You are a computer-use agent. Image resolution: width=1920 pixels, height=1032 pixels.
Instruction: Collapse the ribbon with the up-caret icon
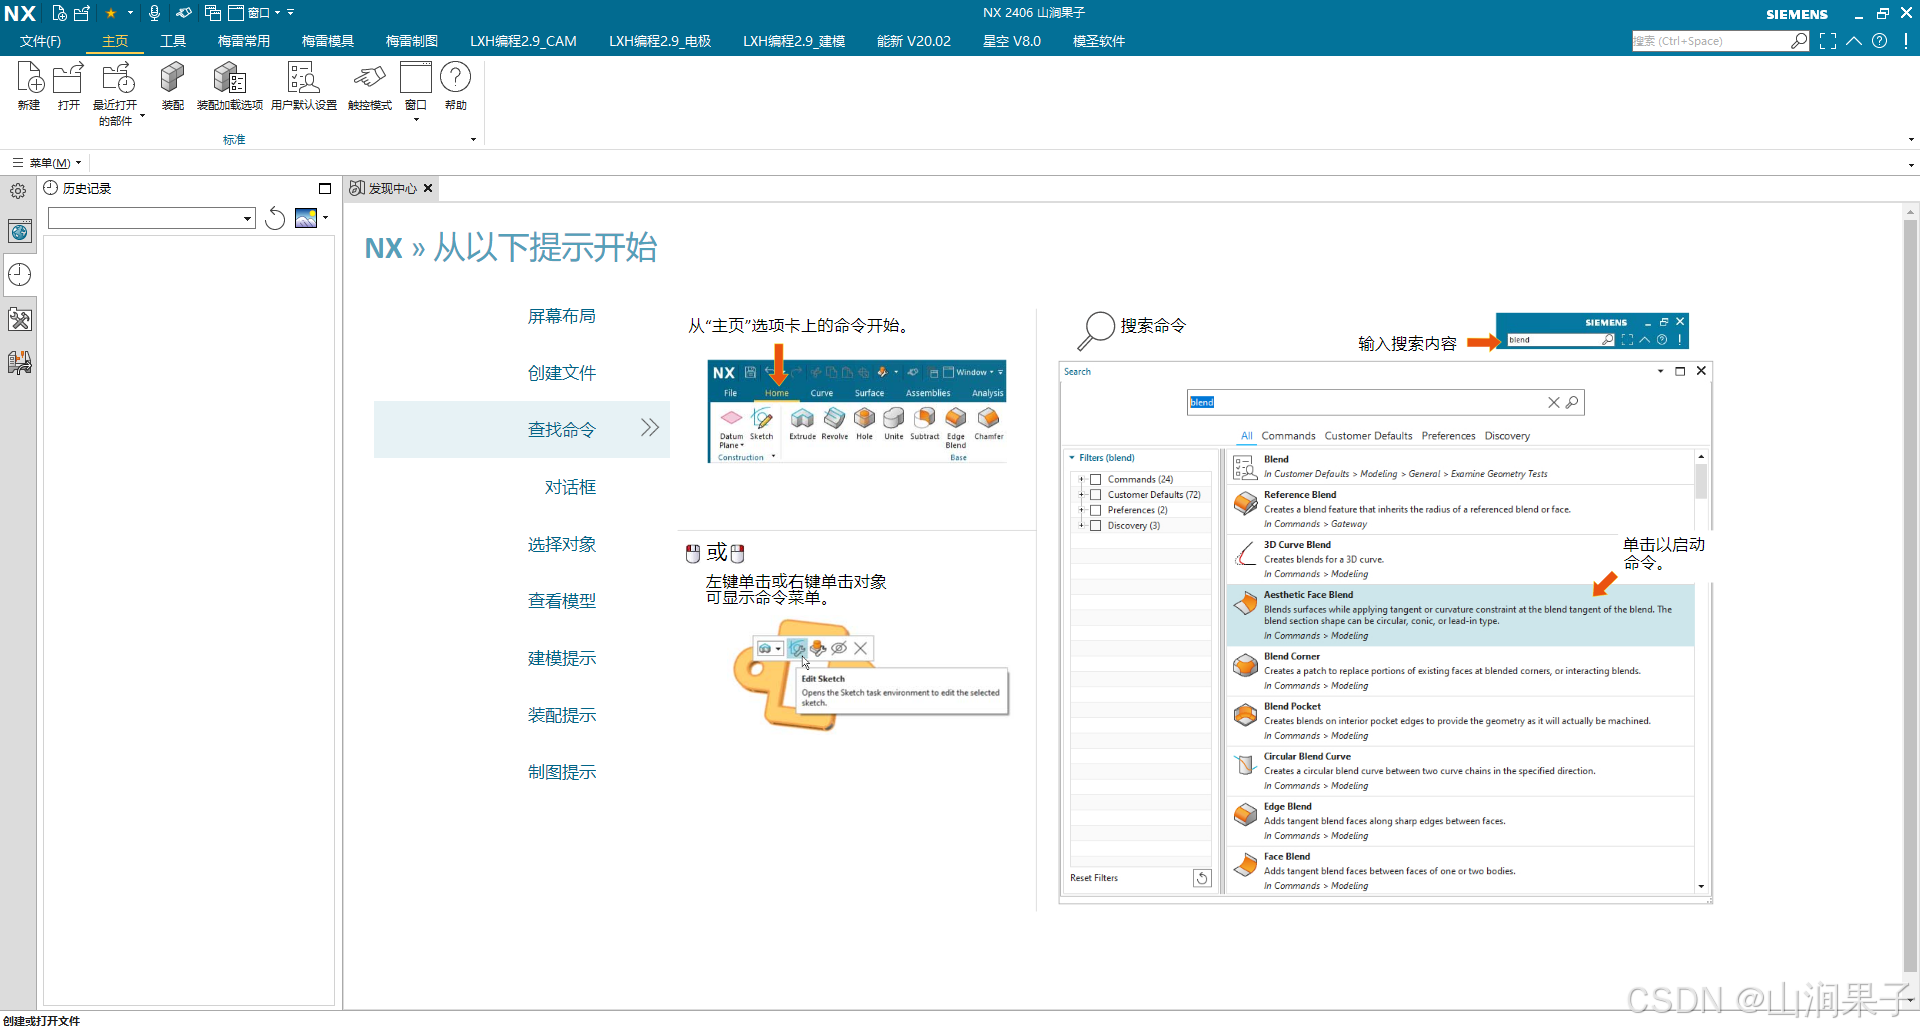pos(1854,41)
